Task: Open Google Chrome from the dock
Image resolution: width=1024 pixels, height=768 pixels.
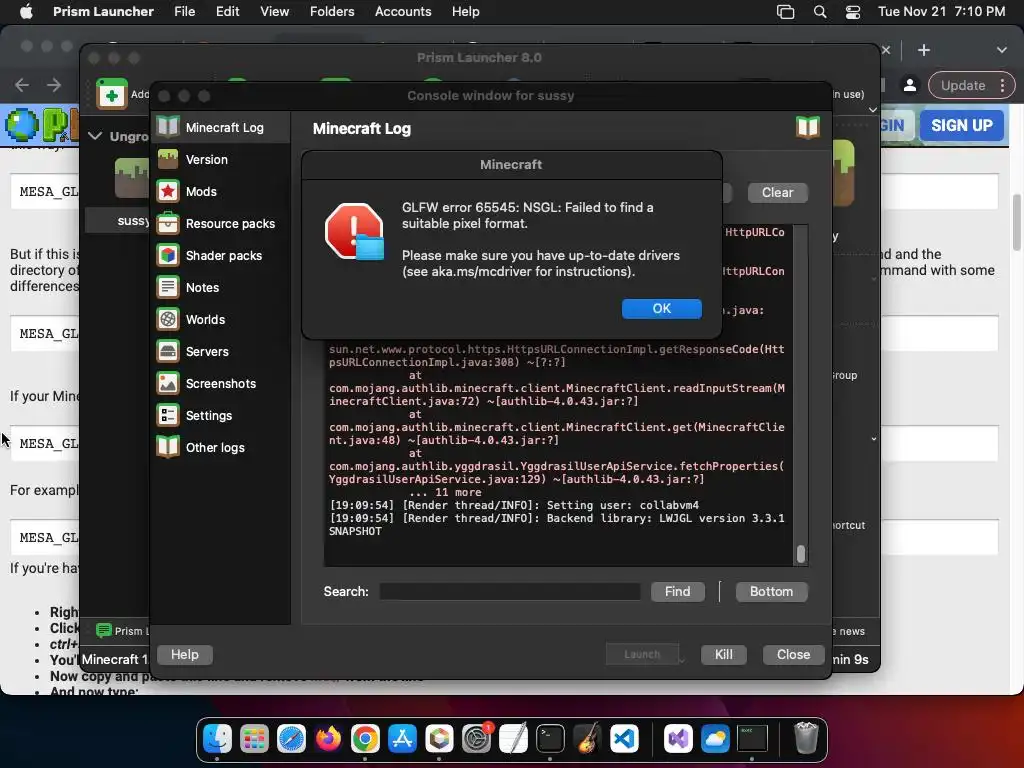Action: point(365,739)
